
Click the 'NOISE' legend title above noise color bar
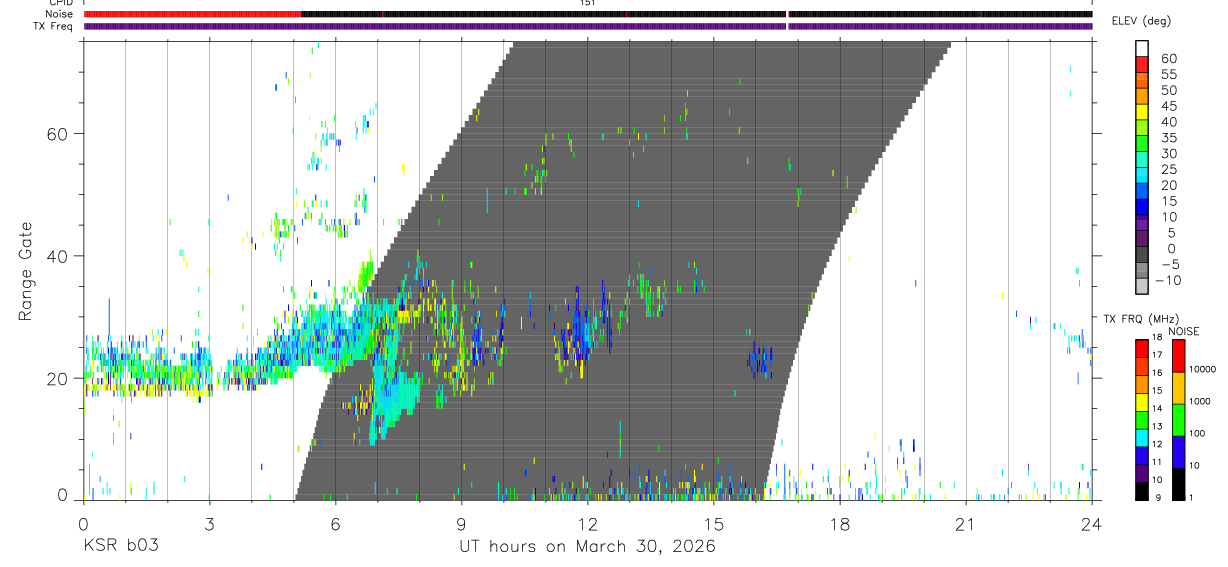[x=1184, y=331]
